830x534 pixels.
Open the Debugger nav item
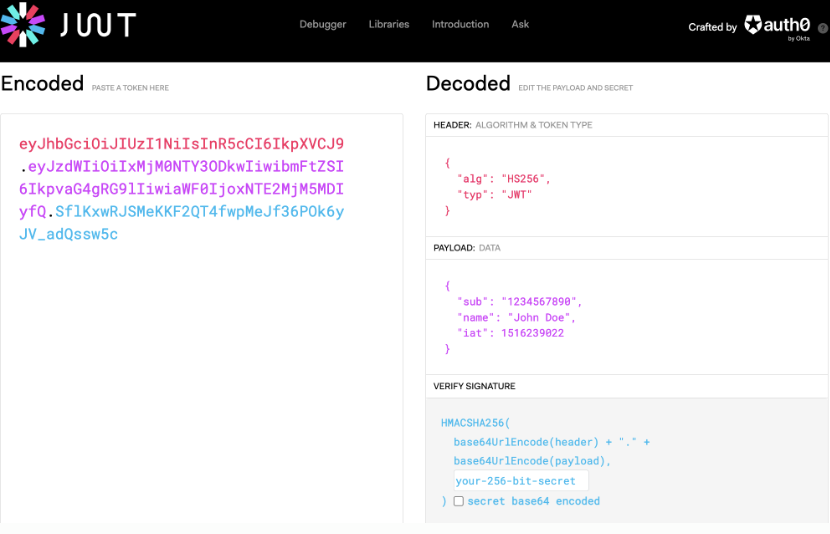[322, 24]
